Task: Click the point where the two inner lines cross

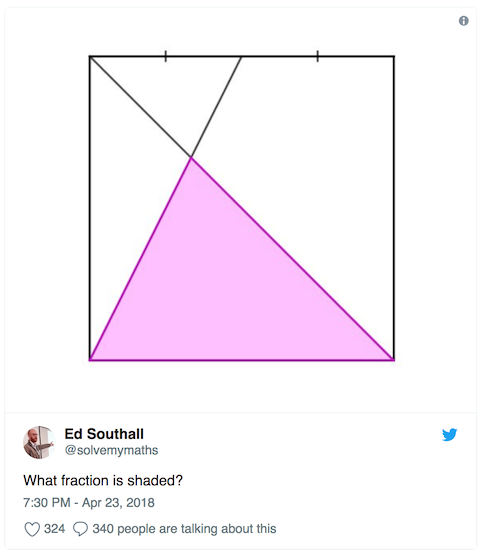Action: click(191, 157)
